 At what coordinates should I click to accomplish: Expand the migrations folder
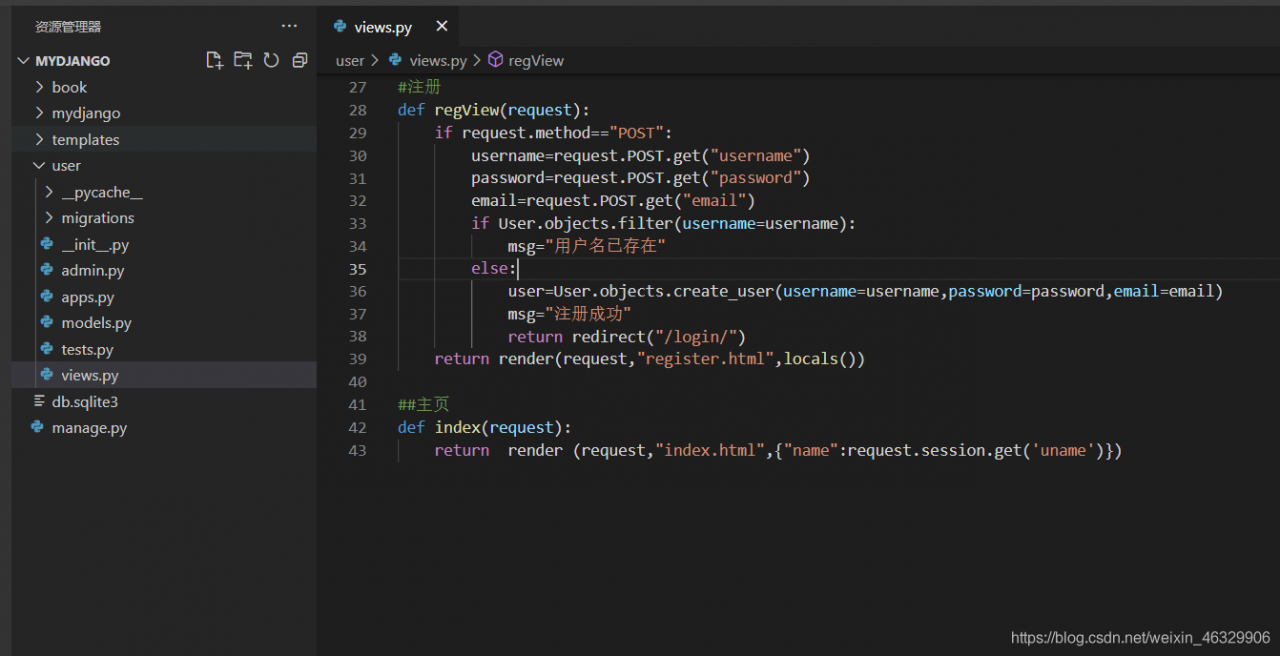point(97,218)
